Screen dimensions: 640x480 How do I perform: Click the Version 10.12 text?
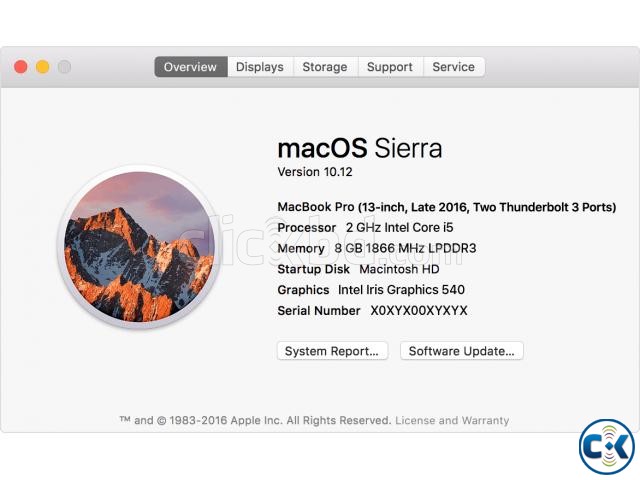pos(315,172)
